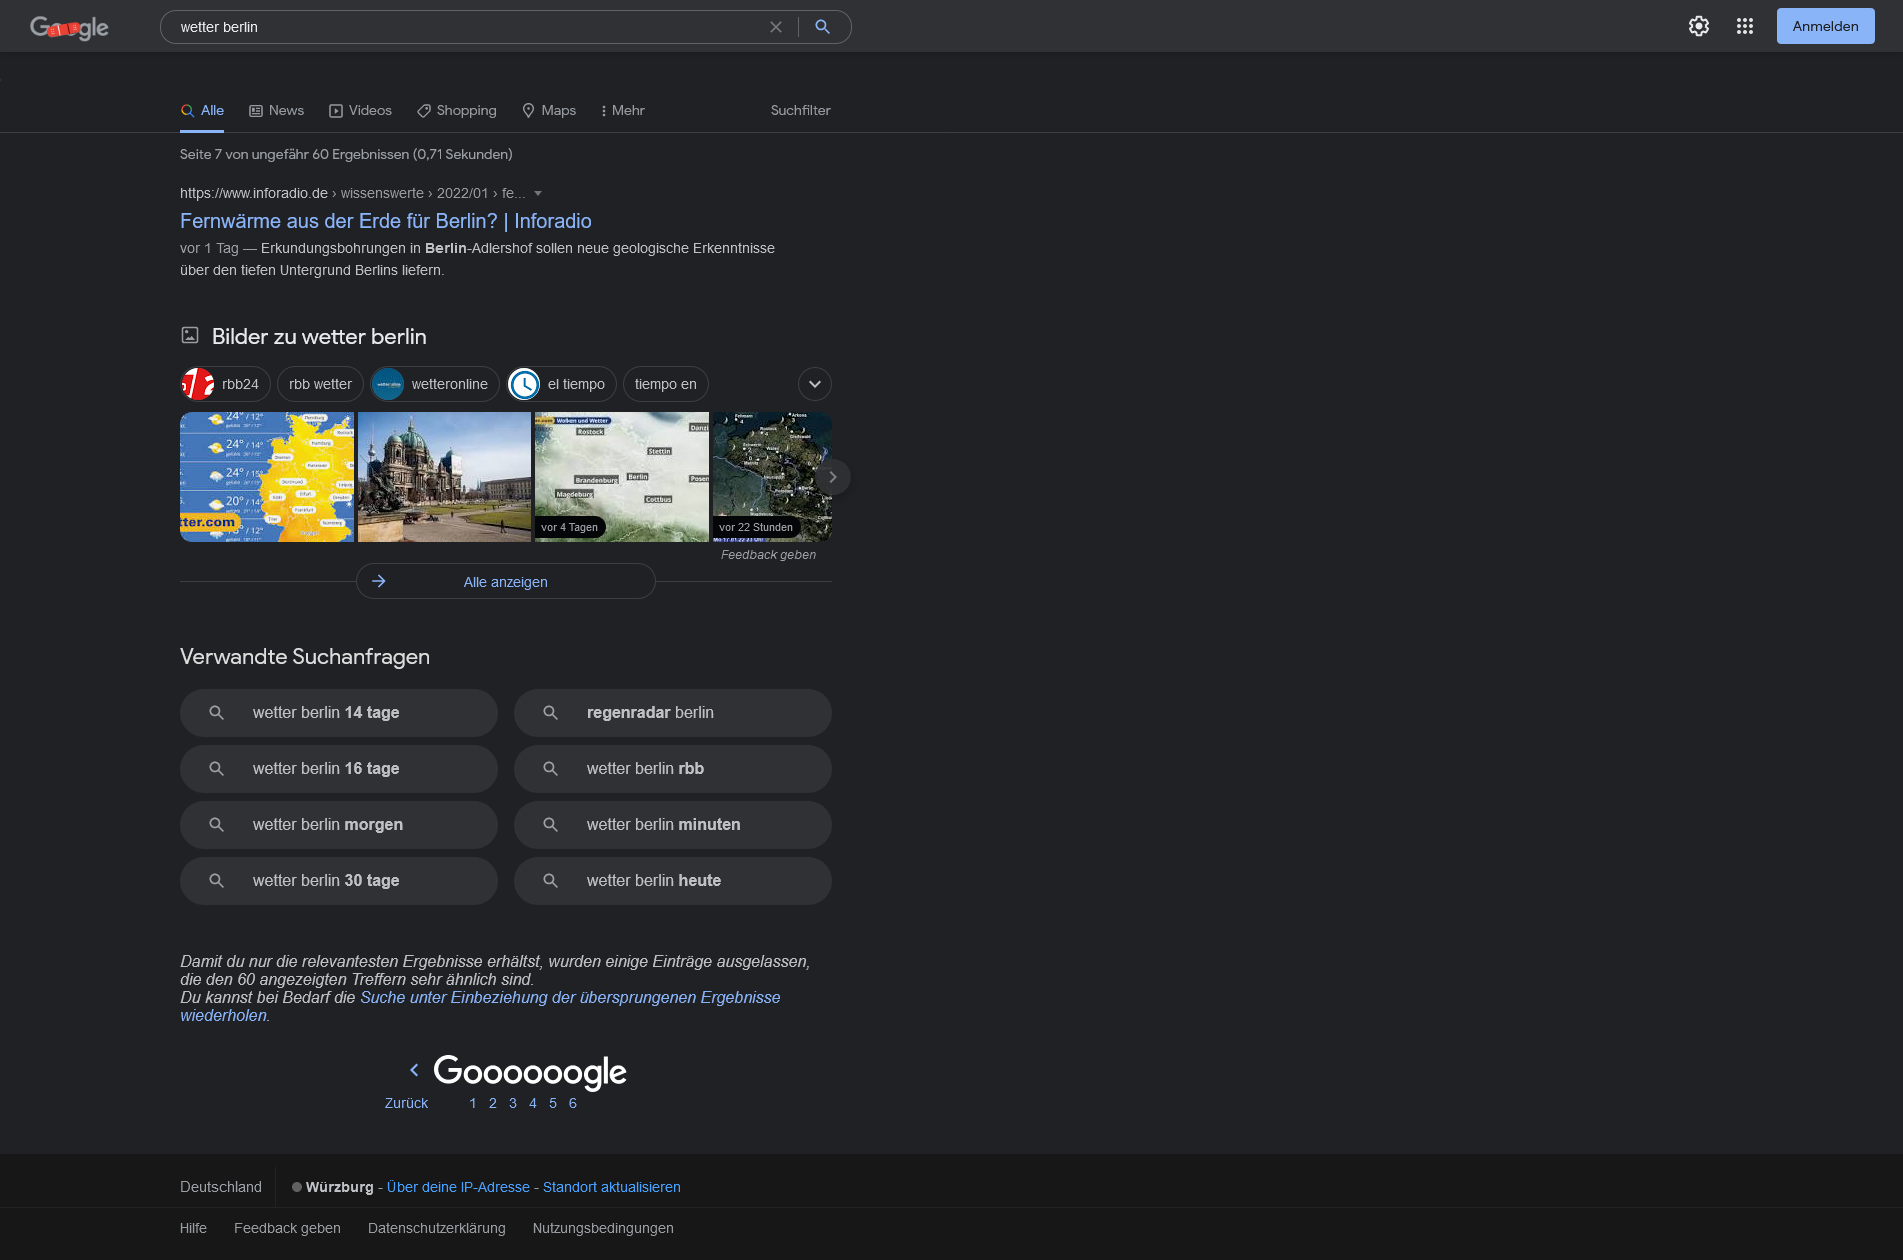The image size is (1903, 1260).
Task: Click the Google logo in the header
Action: coord(69,28)
